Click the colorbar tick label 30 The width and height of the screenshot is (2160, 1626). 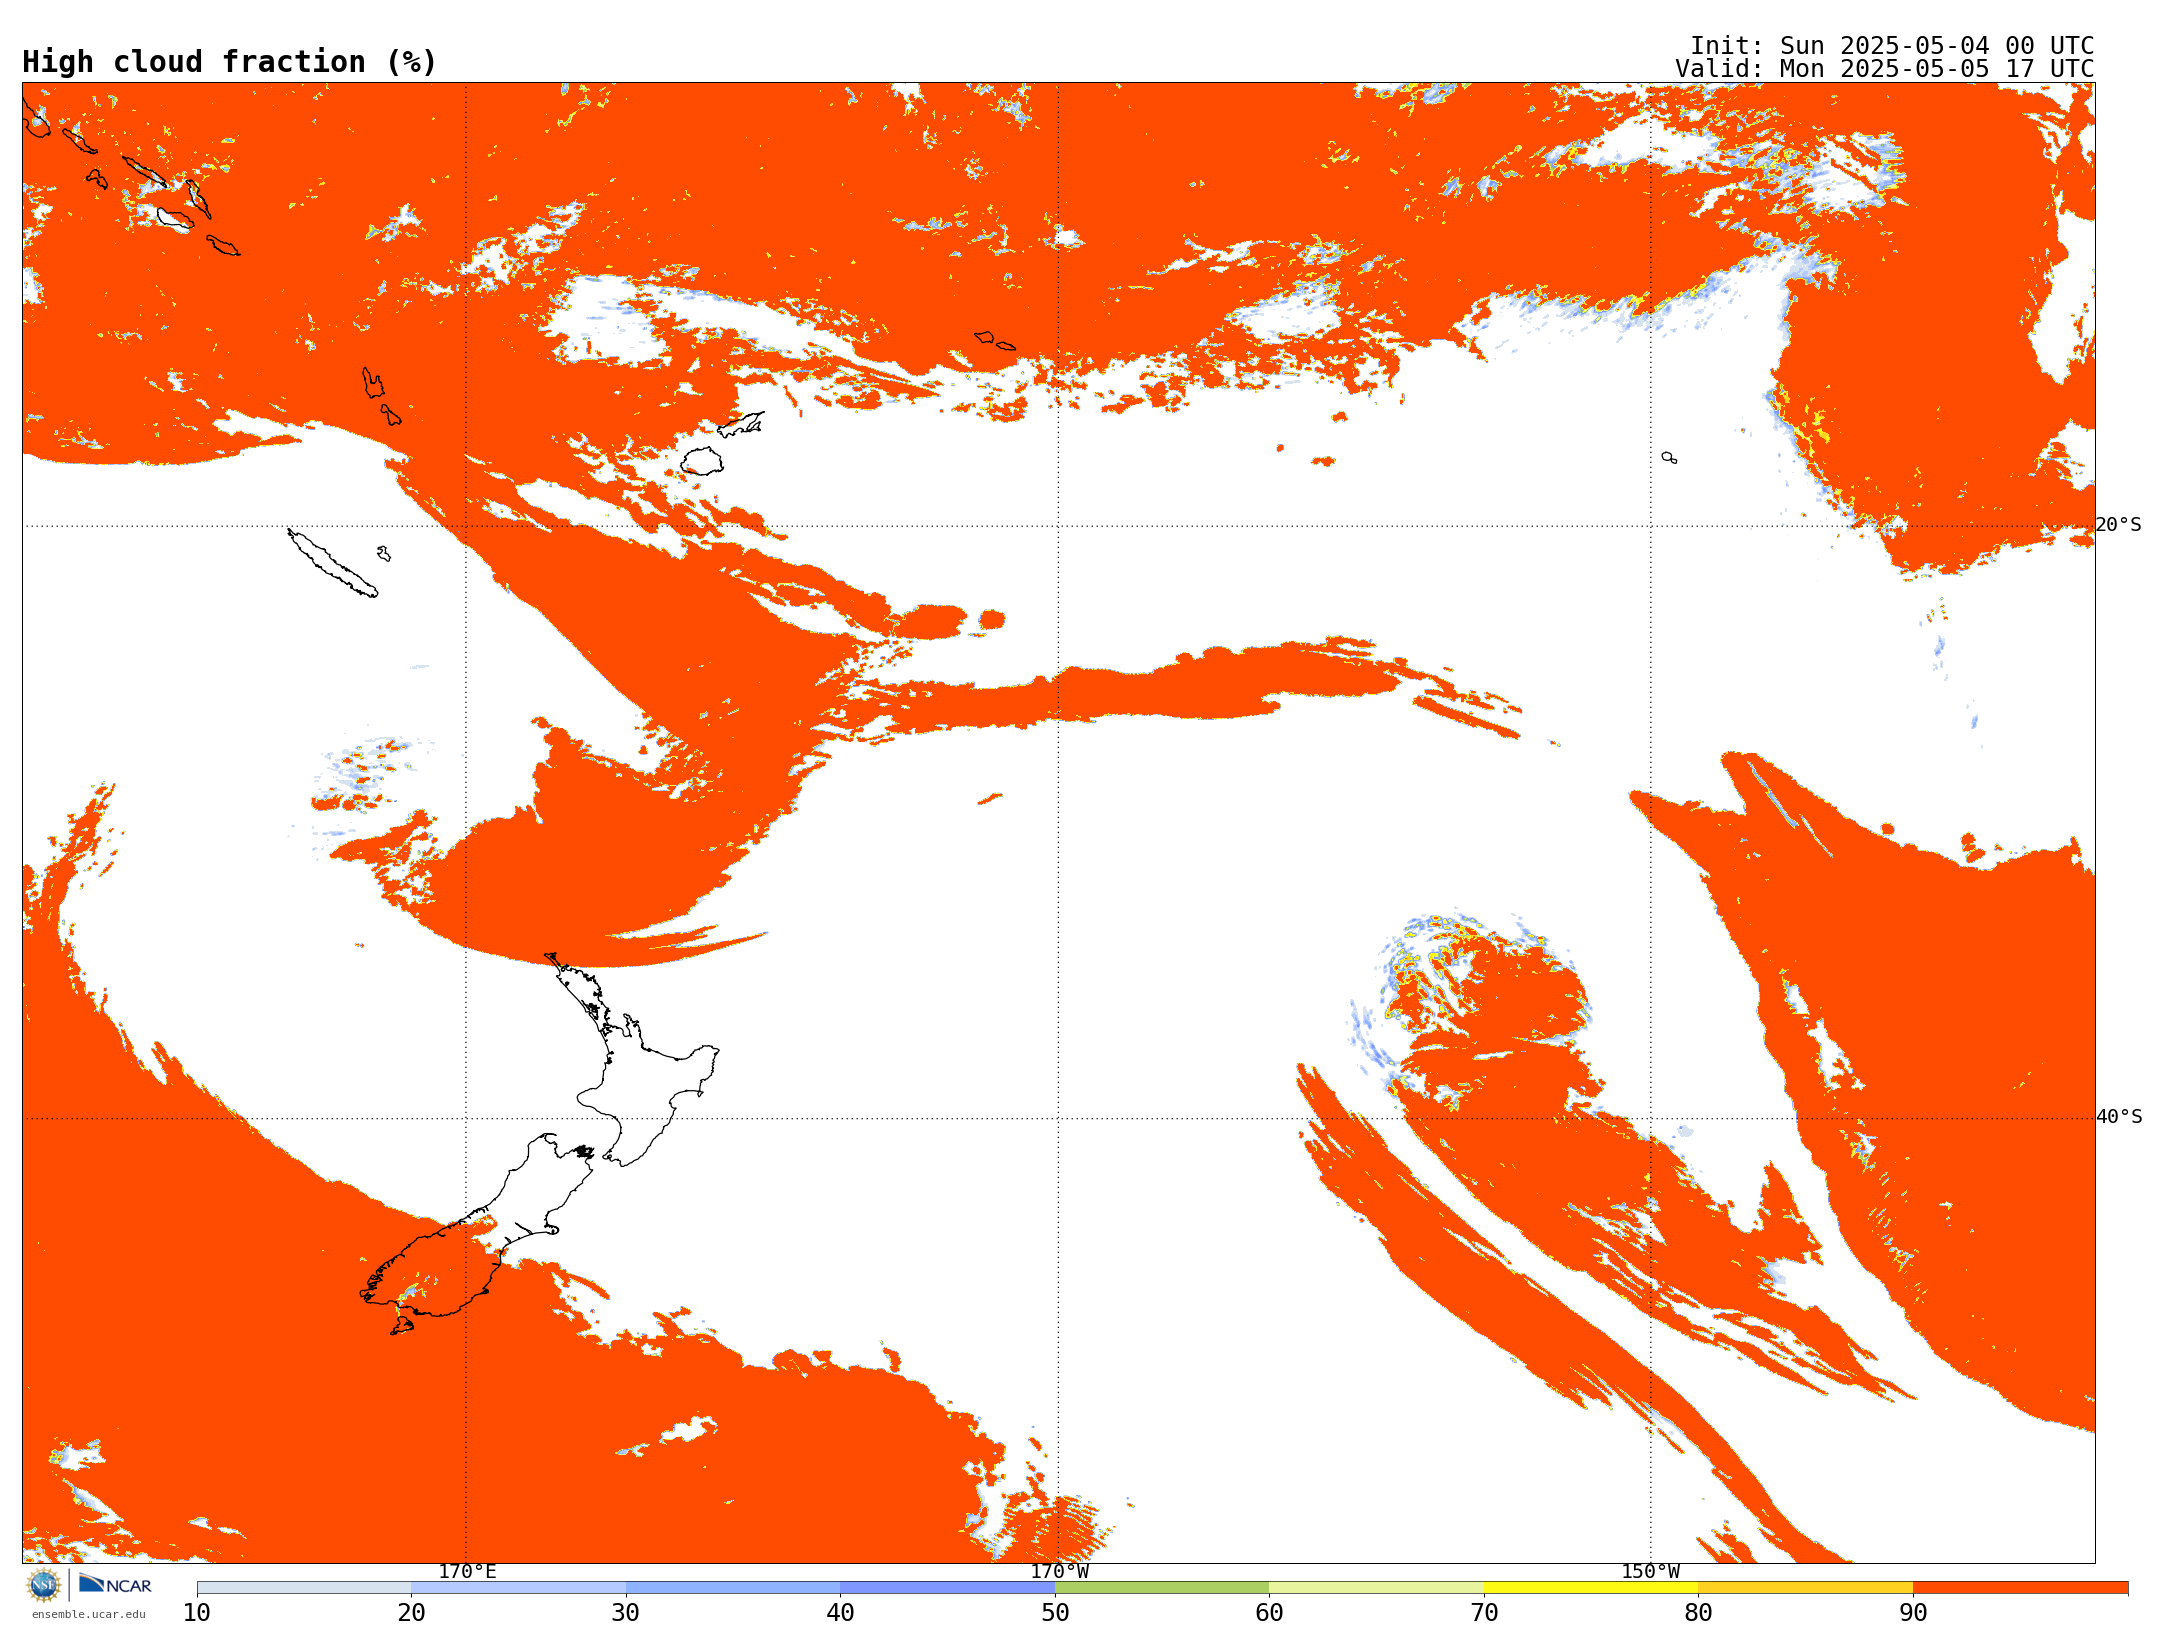626,1613
